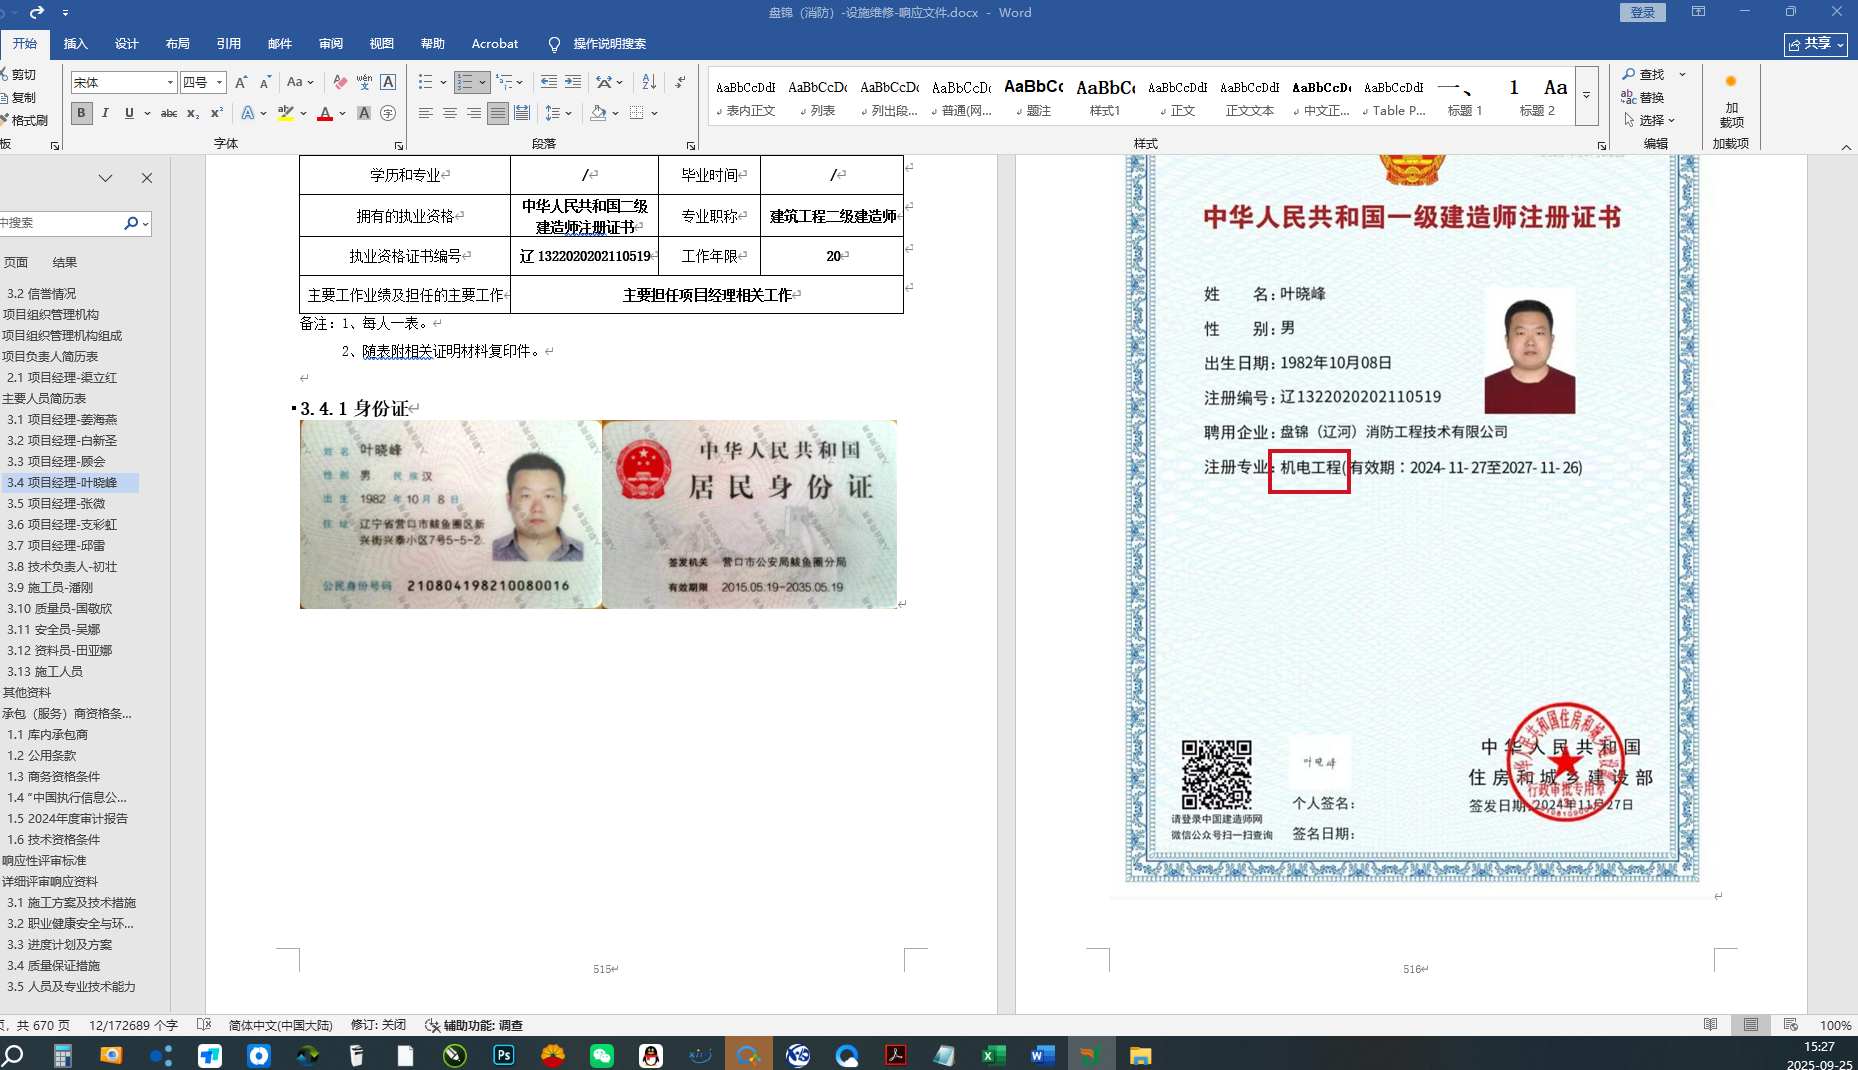Open navigation pane options chevron
Viewport: 1858px width, 1070px height.
[x=105, y=178]
